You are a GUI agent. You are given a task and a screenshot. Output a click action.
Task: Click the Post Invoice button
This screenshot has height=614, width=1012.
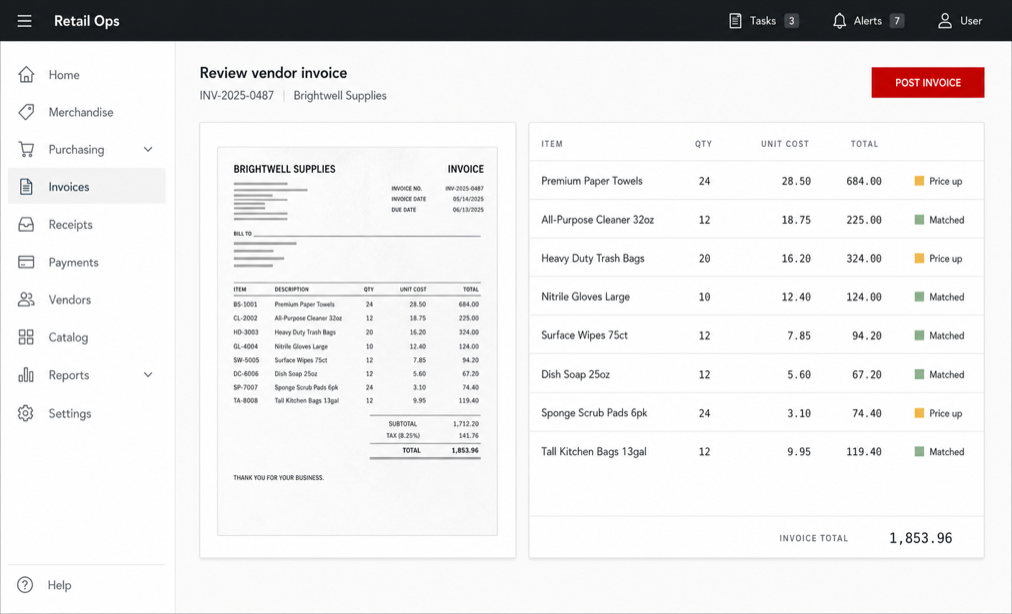927,83
